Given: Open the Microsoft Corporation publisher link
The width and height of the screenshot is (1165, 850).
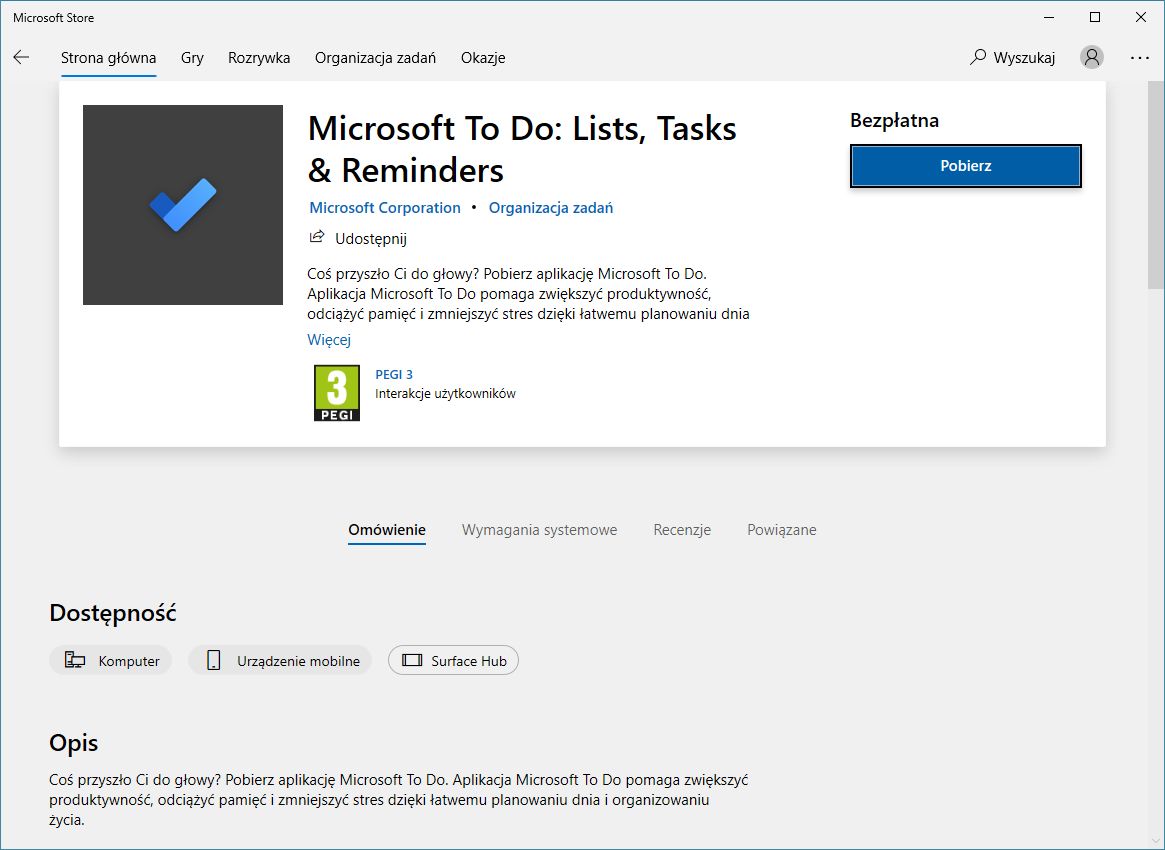Looking at the screenshot, I should pyautogui.click(x=384, y=207).
